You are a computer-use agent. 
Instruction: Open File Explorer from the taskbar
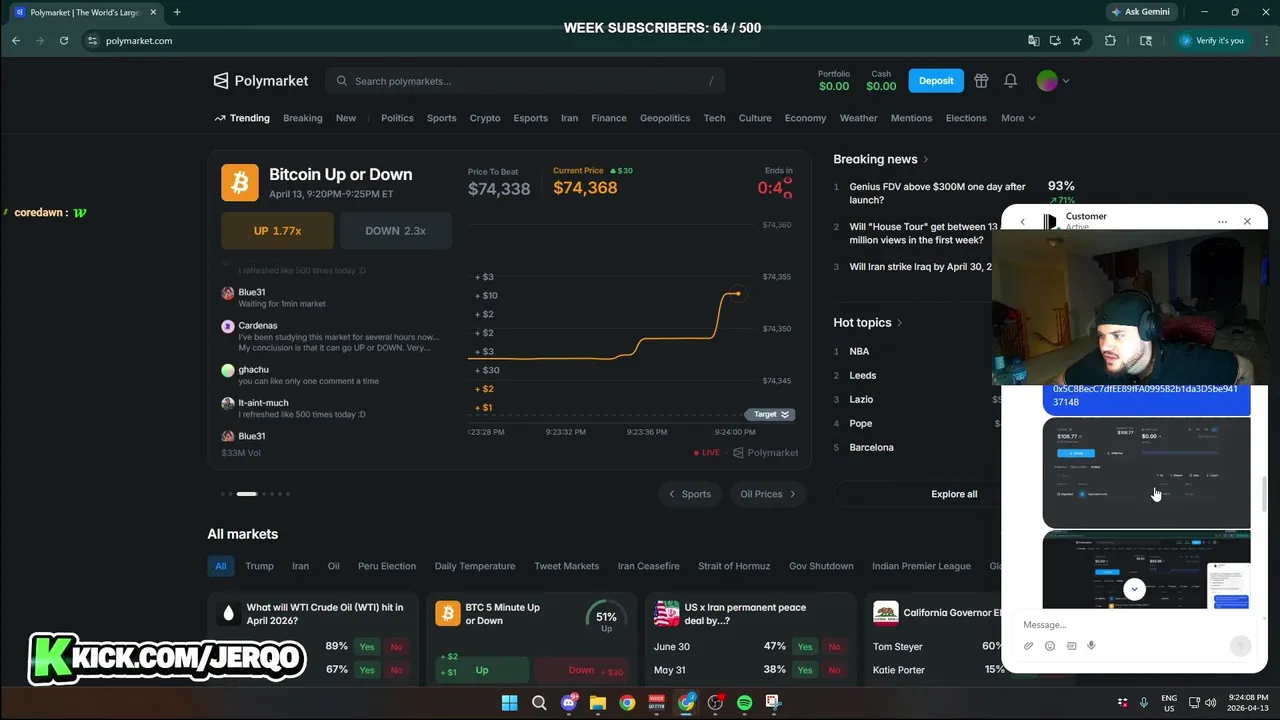pyautogui.click(x=598, y=703)
